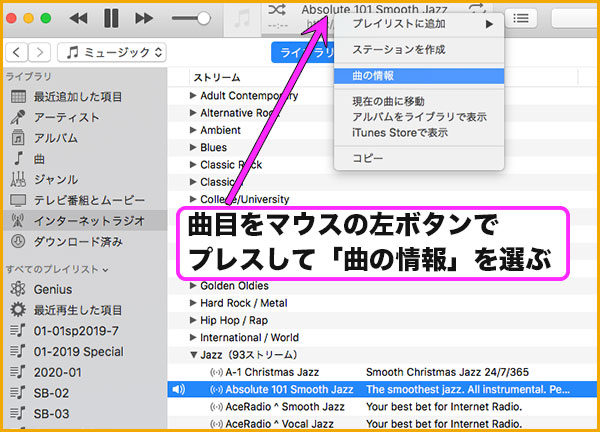The image size is (600, 432).
Task: Click the green zoom window button
Action: [x=46, y=18]
